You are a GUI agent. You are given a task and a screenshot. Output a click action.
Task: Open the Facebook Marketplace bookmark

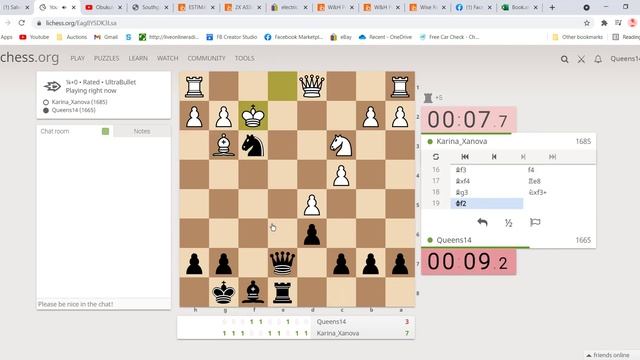[x=293, y=37]
